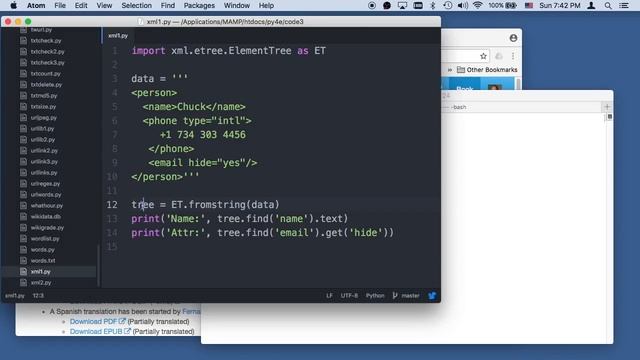Open the Apple menu
The width and height of the screenshot is (640, 360).
13,6
